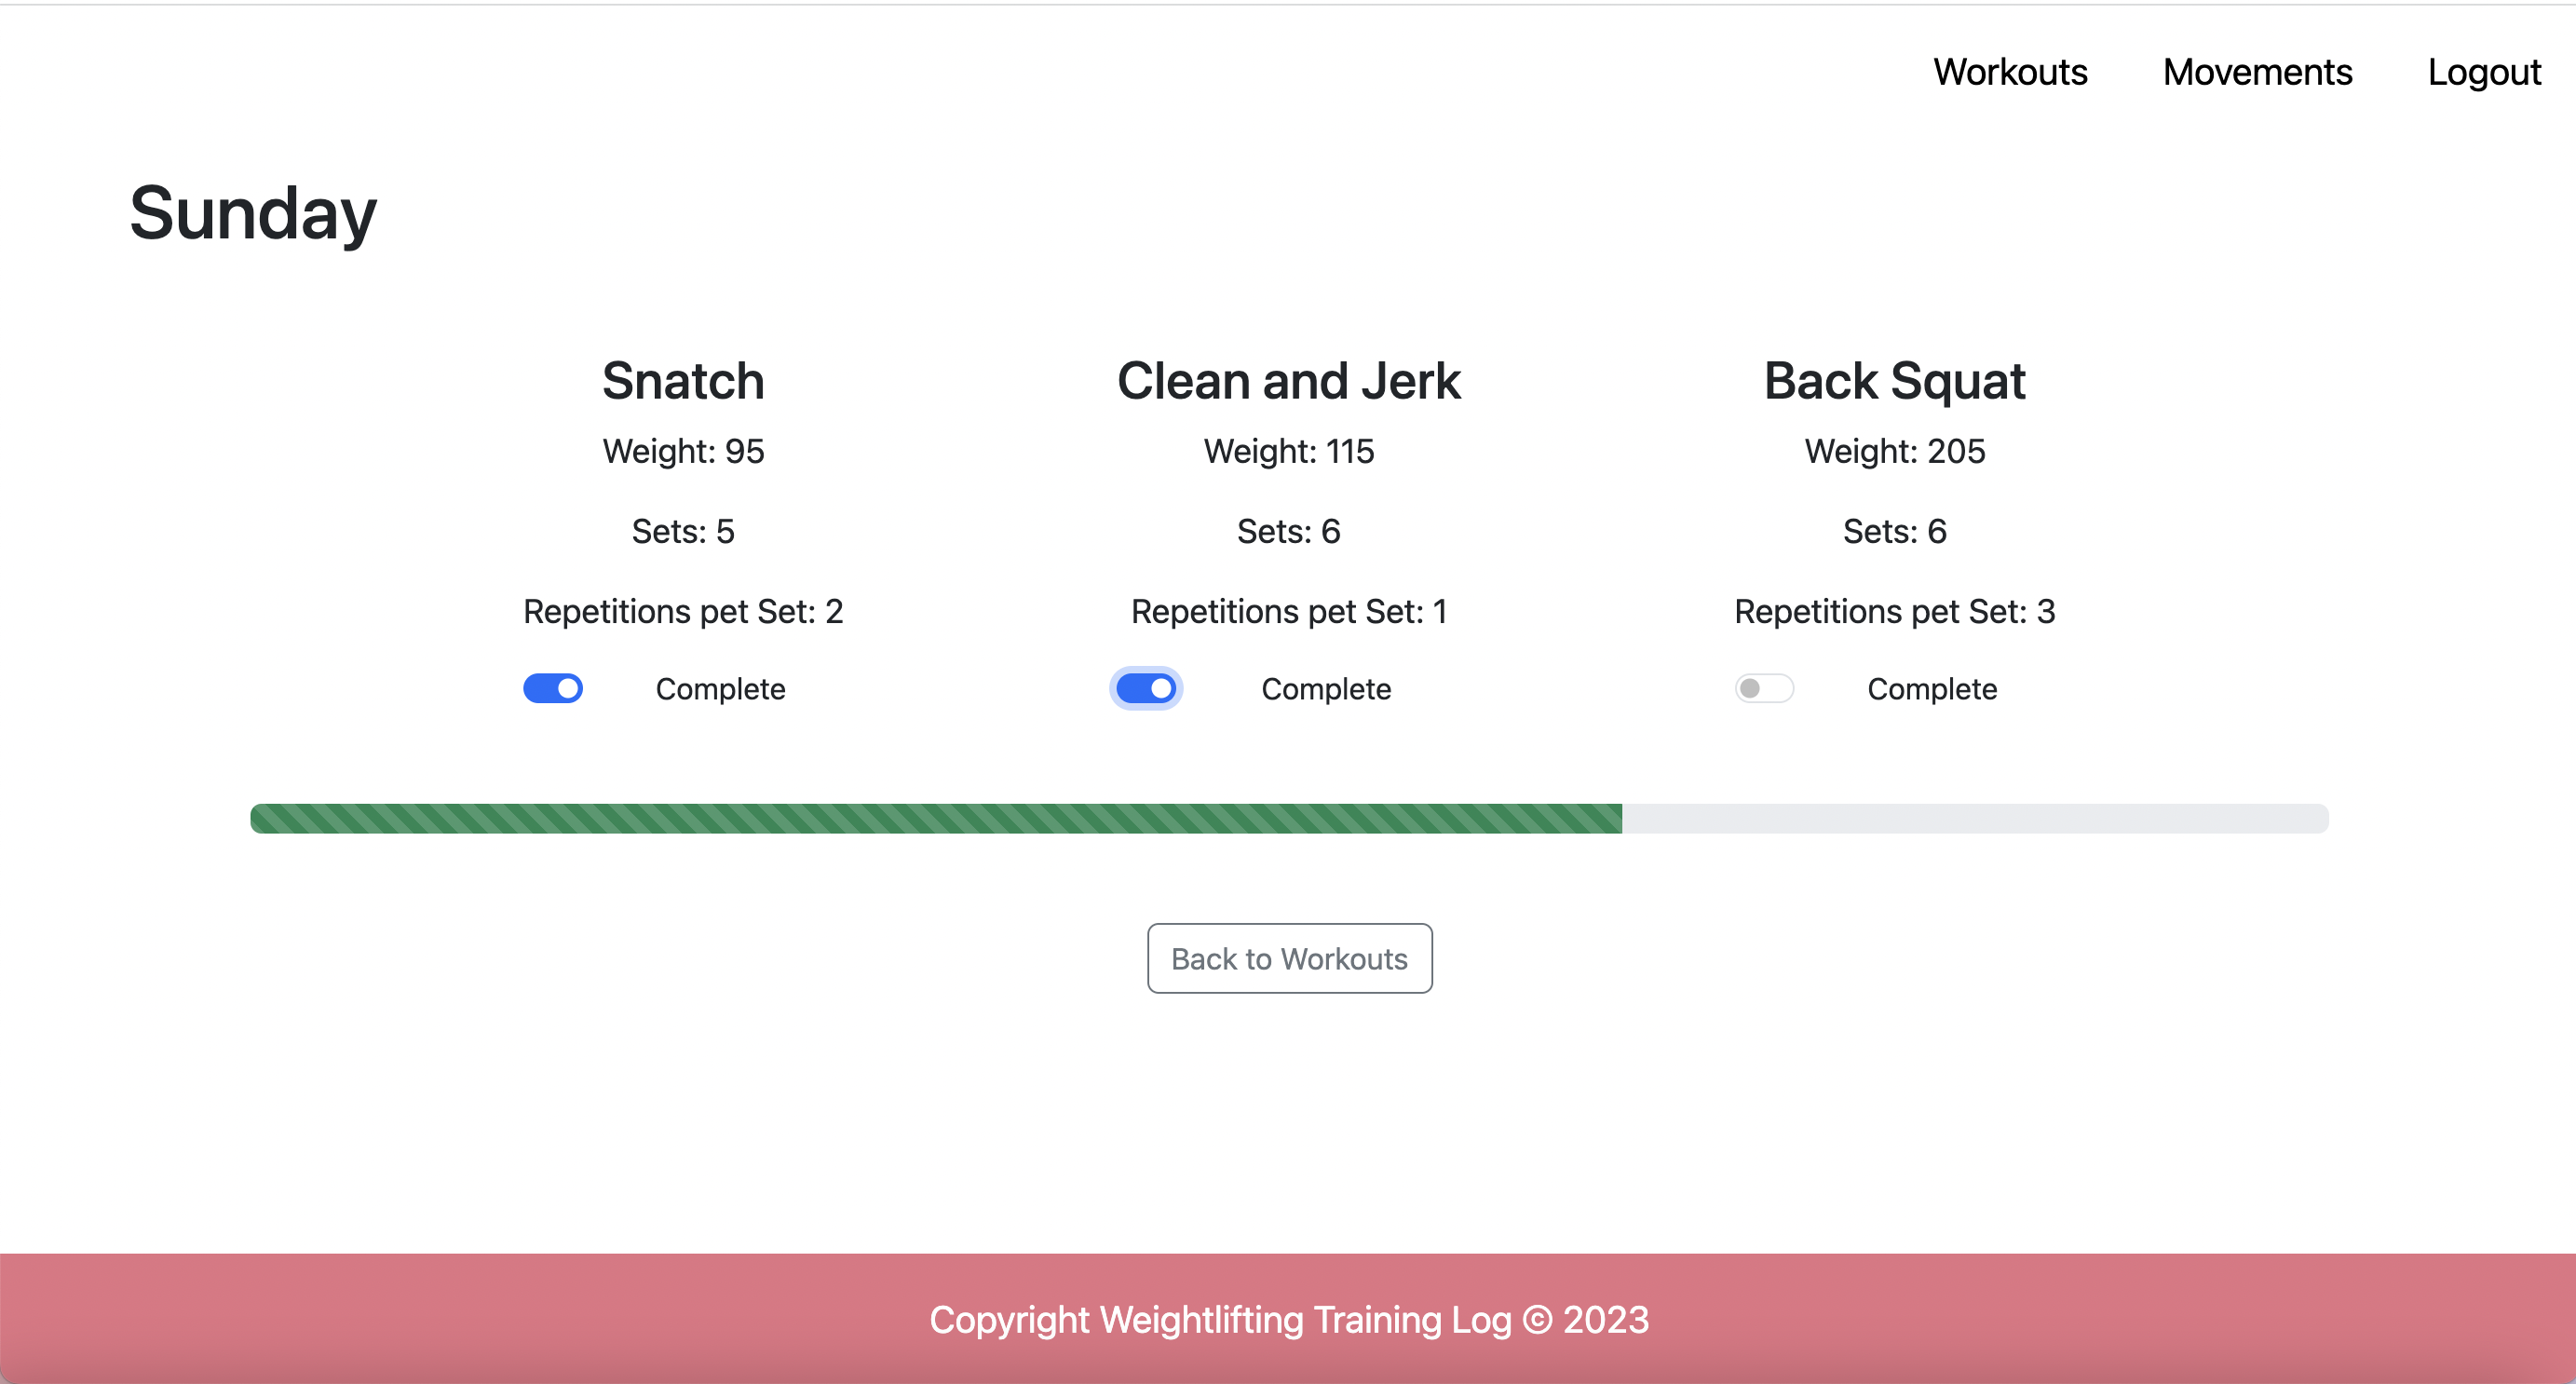The image size is (2576, 1384).
Task: Select the 'Weight: 95' text
Action: point(683,451)
